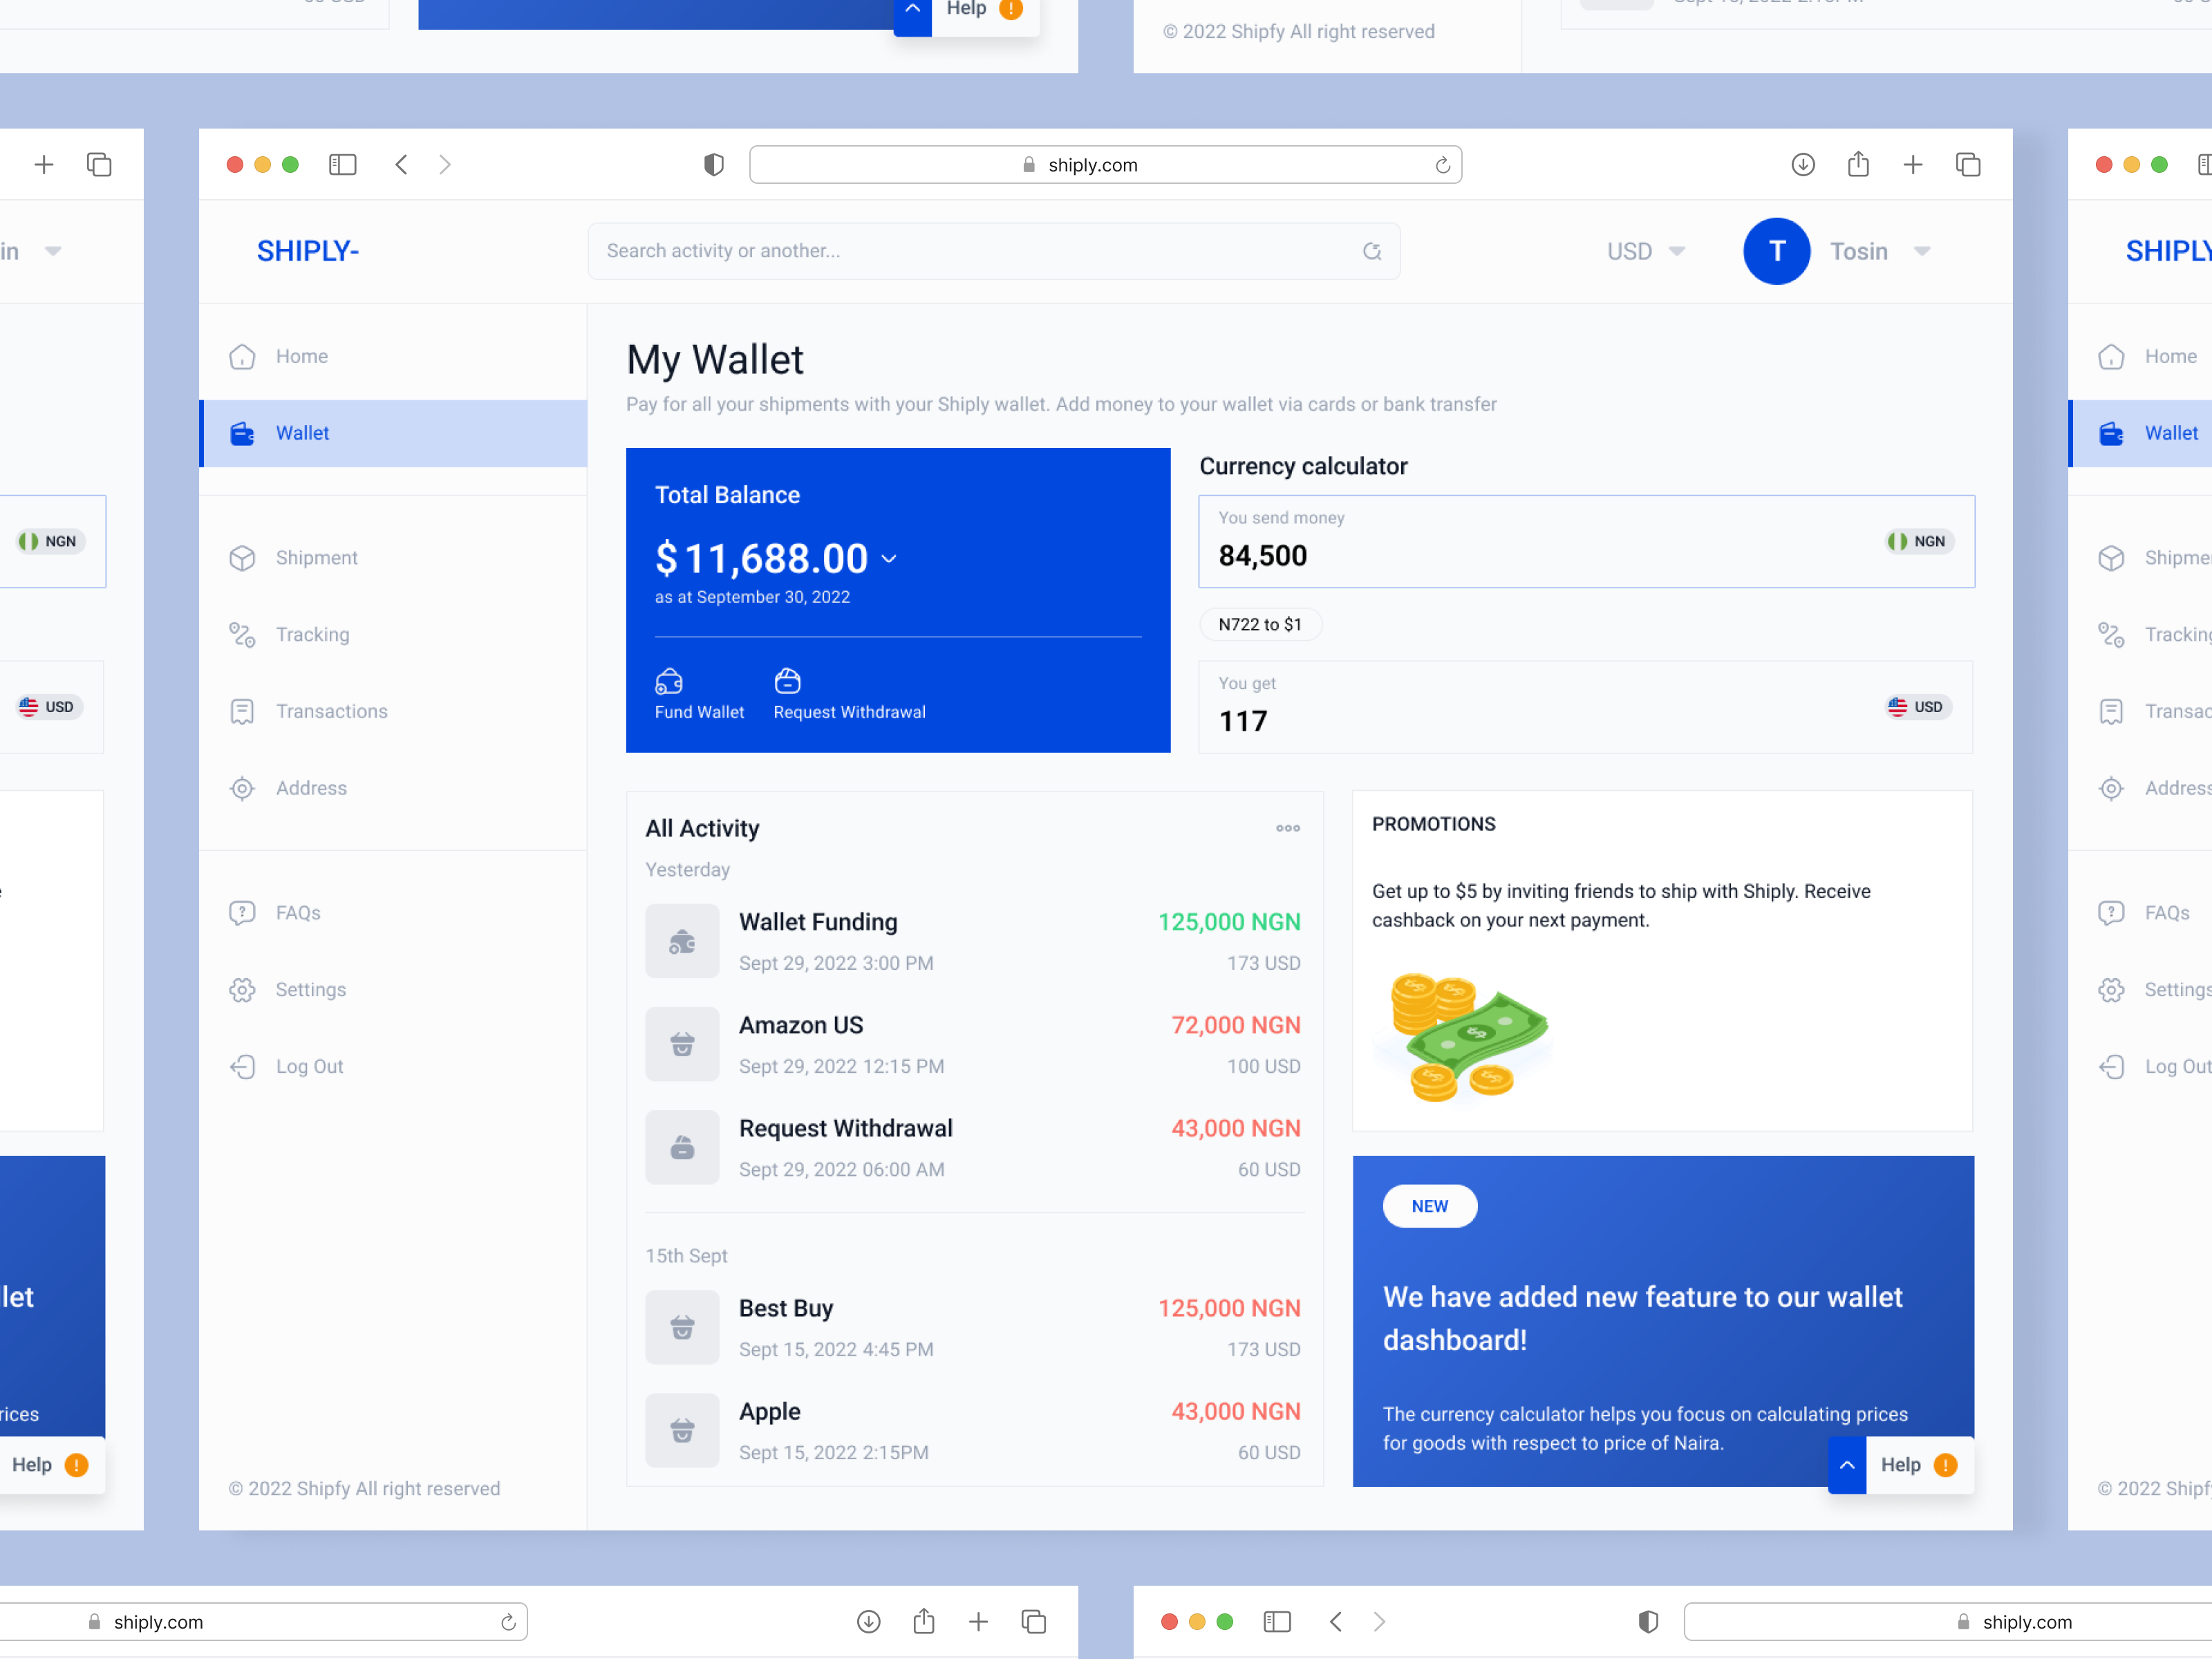2212x1659 pixels.
Task: Click the Address target icon
Action: coord(243,788)
